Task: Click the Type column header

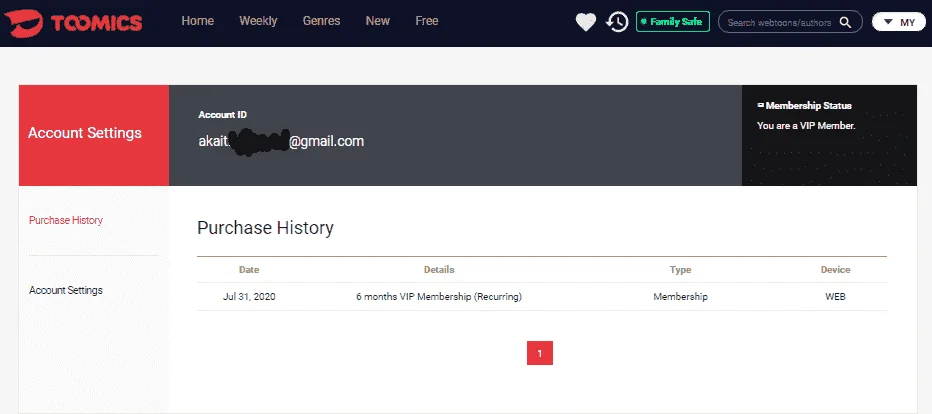Action: 681,270
